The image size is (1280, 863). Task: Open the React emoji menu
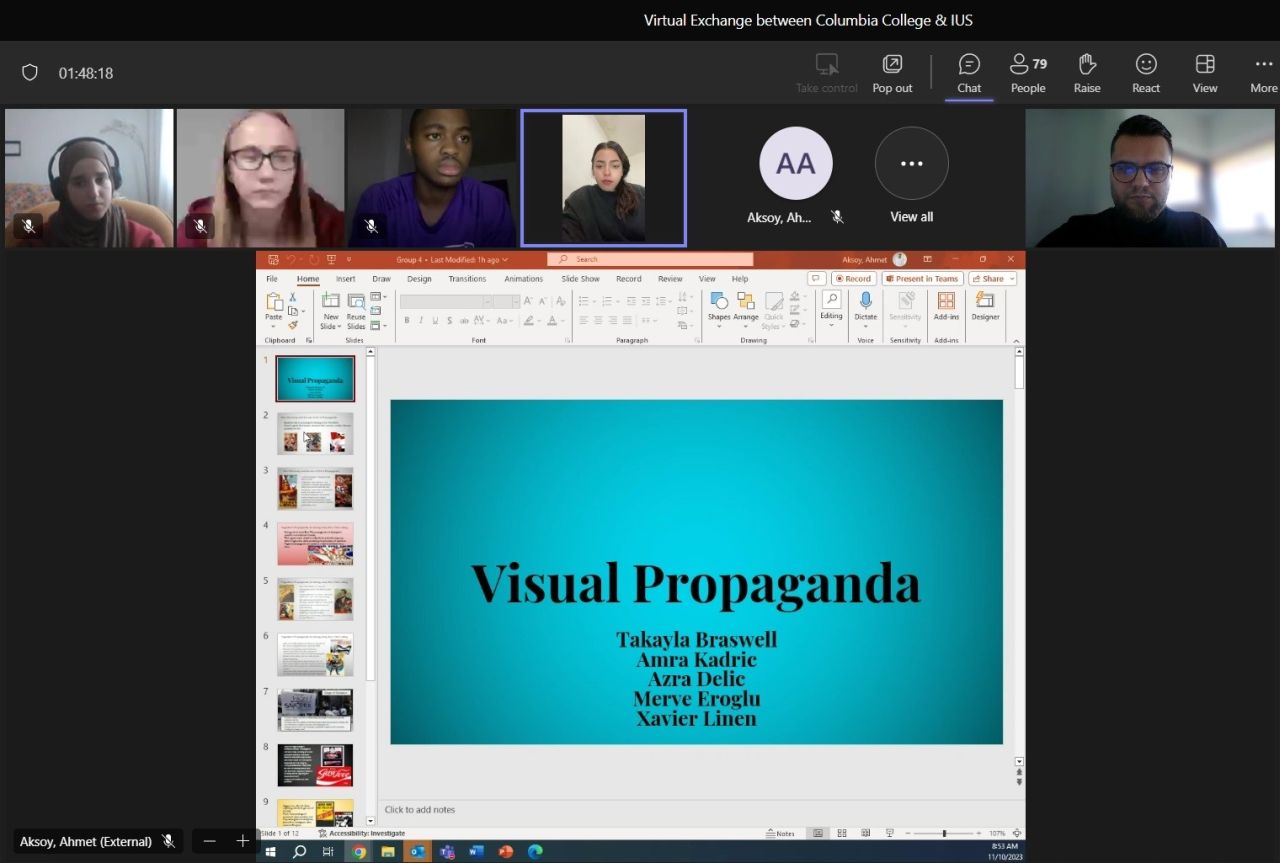1145,73
